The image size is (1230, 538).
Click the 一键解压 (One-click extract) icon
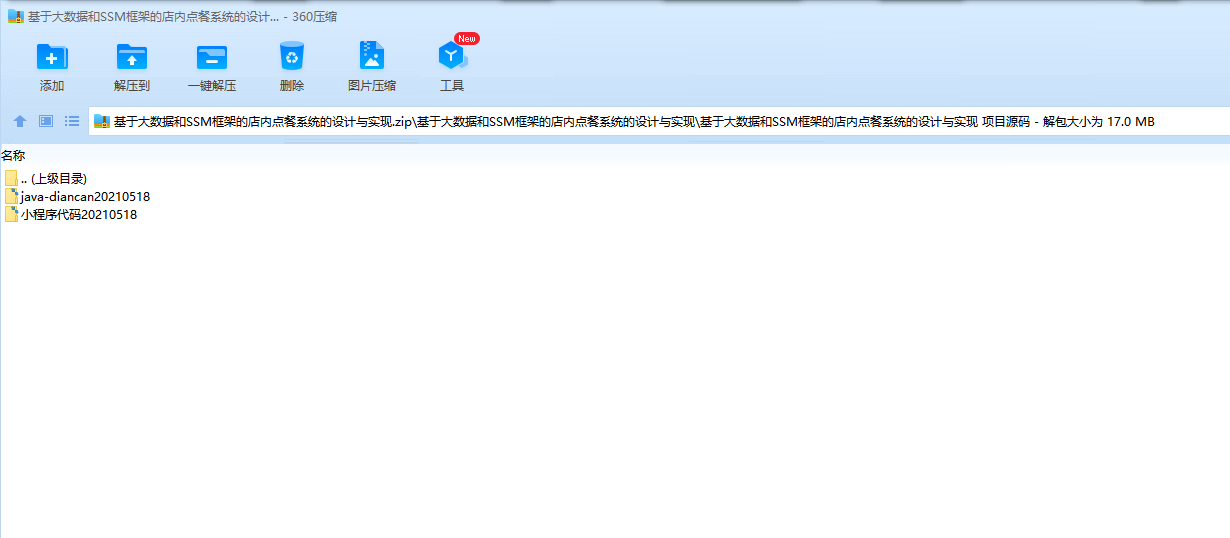pos(212,57)
